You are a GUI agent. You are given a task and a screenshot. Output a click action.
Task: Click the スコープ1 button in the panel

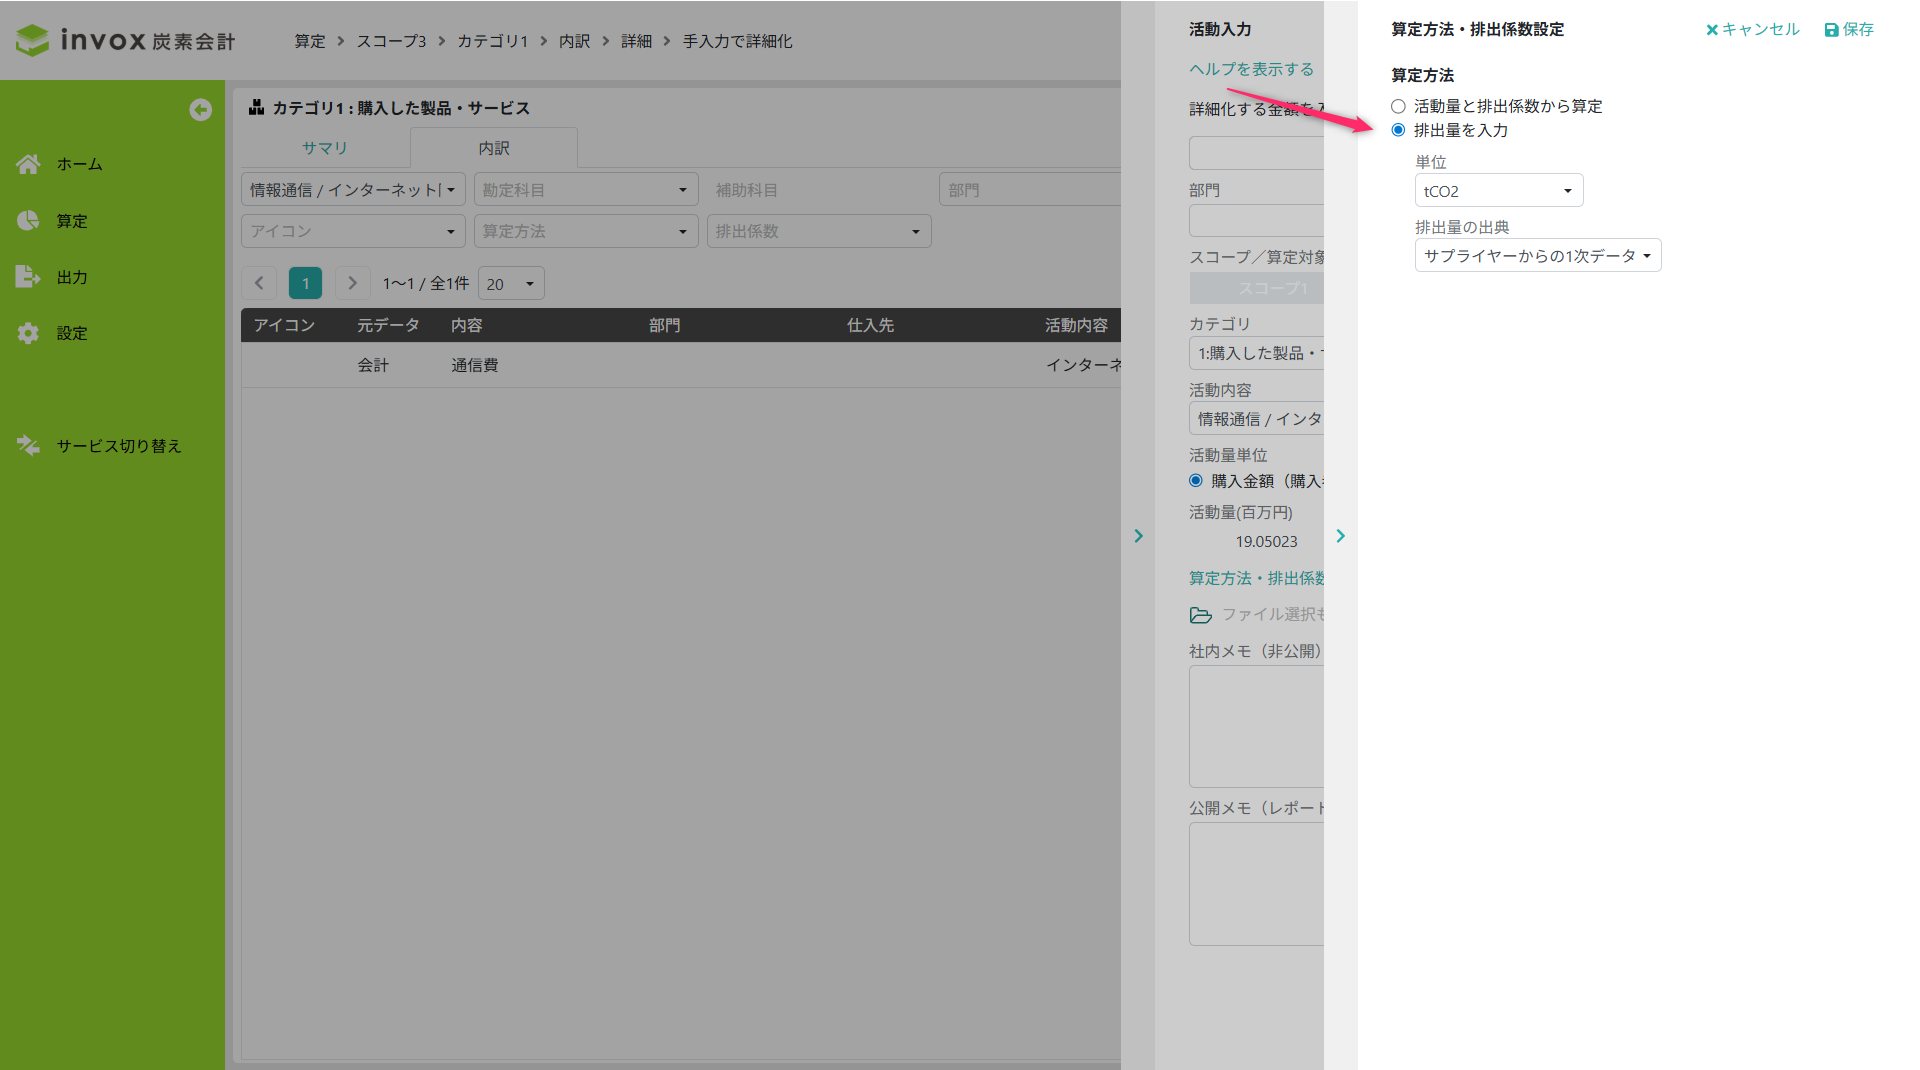[1257, 288]
